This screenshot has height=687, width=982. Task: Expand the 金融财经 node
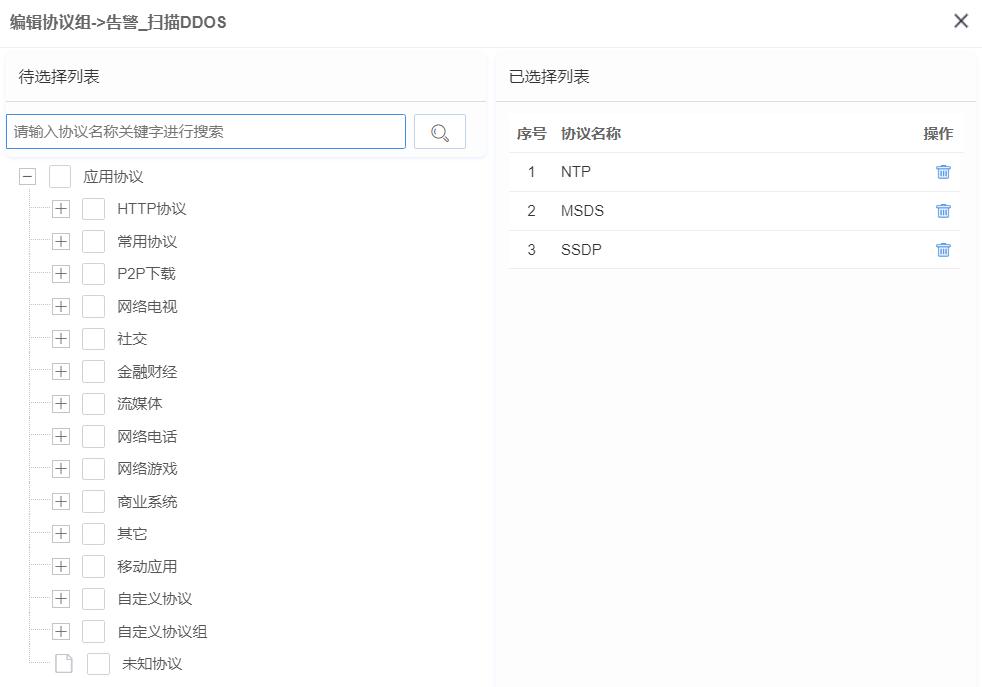pyautogui.click(x=61, y=371)
